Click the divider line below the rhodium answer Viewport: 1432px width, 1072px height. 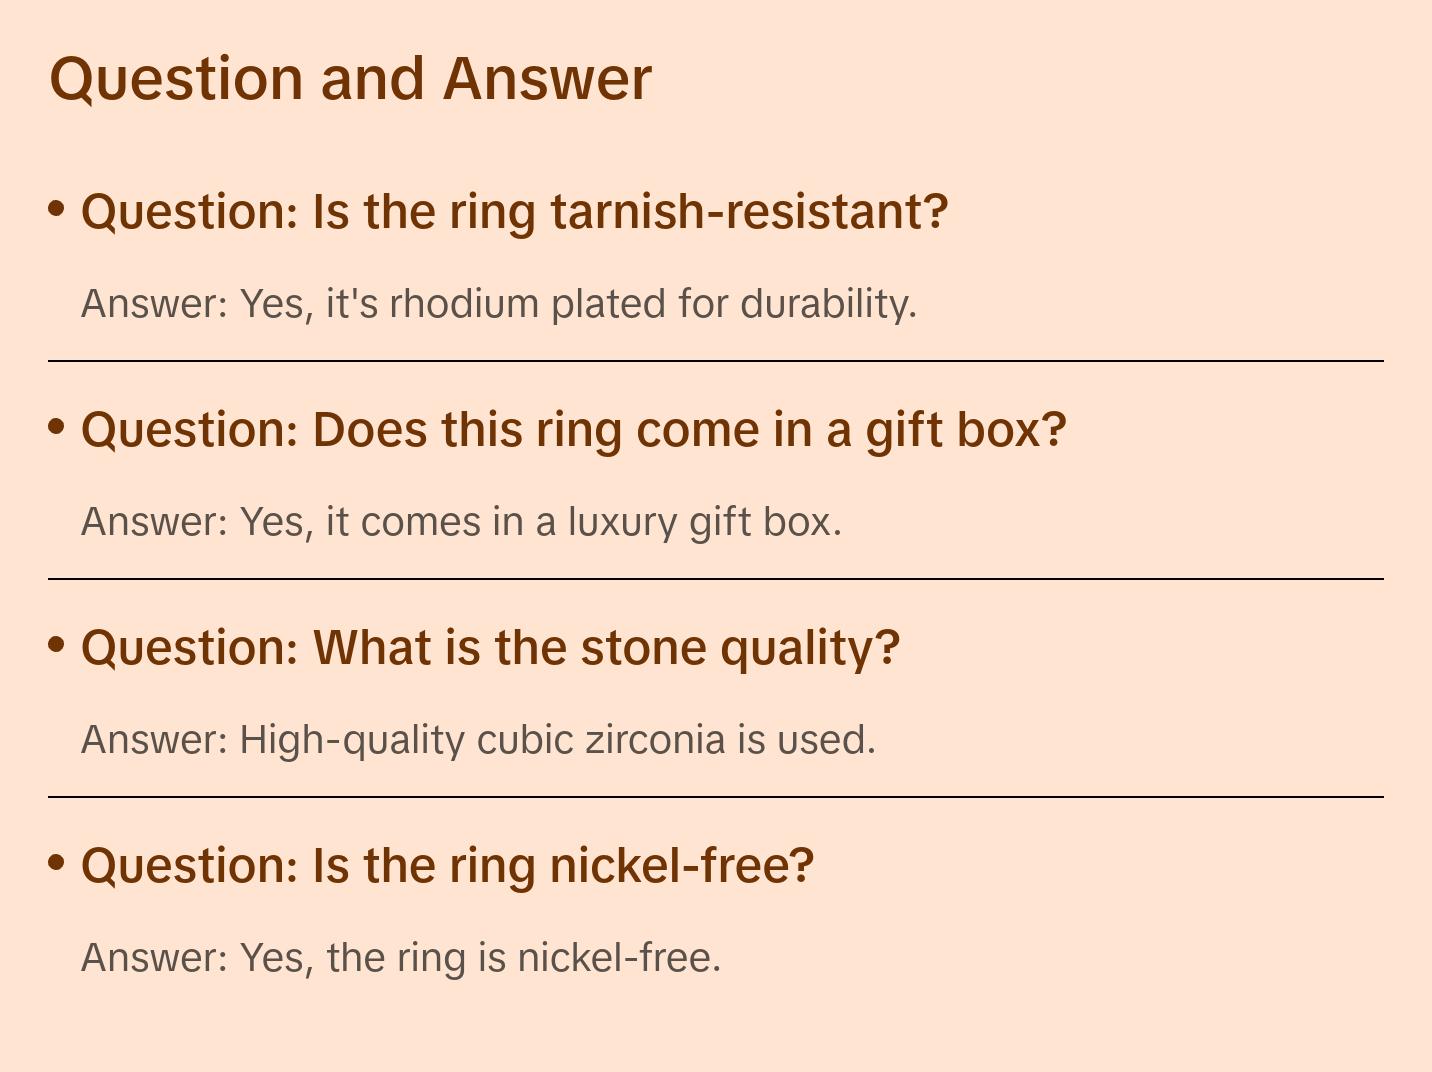point(716,361)
